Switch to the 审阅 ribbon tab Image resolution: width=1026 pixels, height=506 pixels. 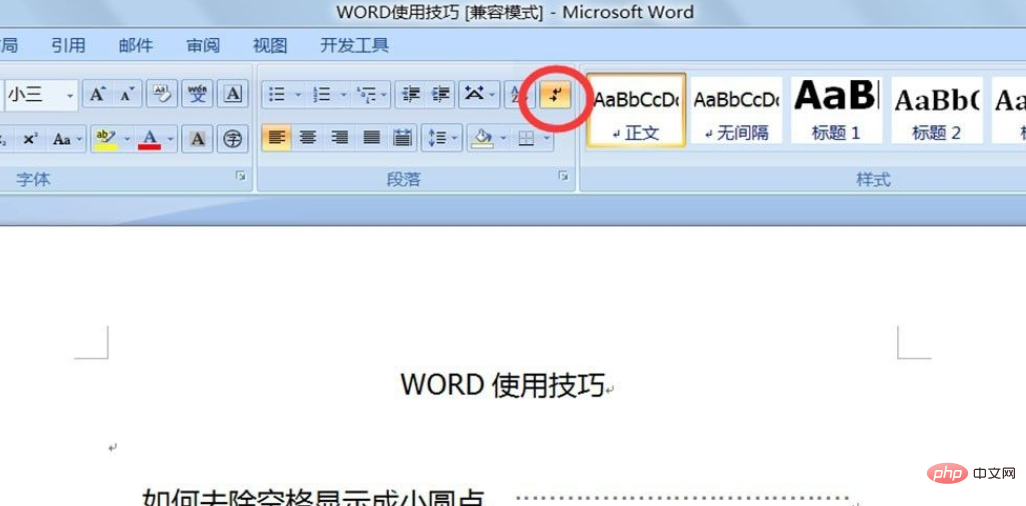click(x=203, y=45)
